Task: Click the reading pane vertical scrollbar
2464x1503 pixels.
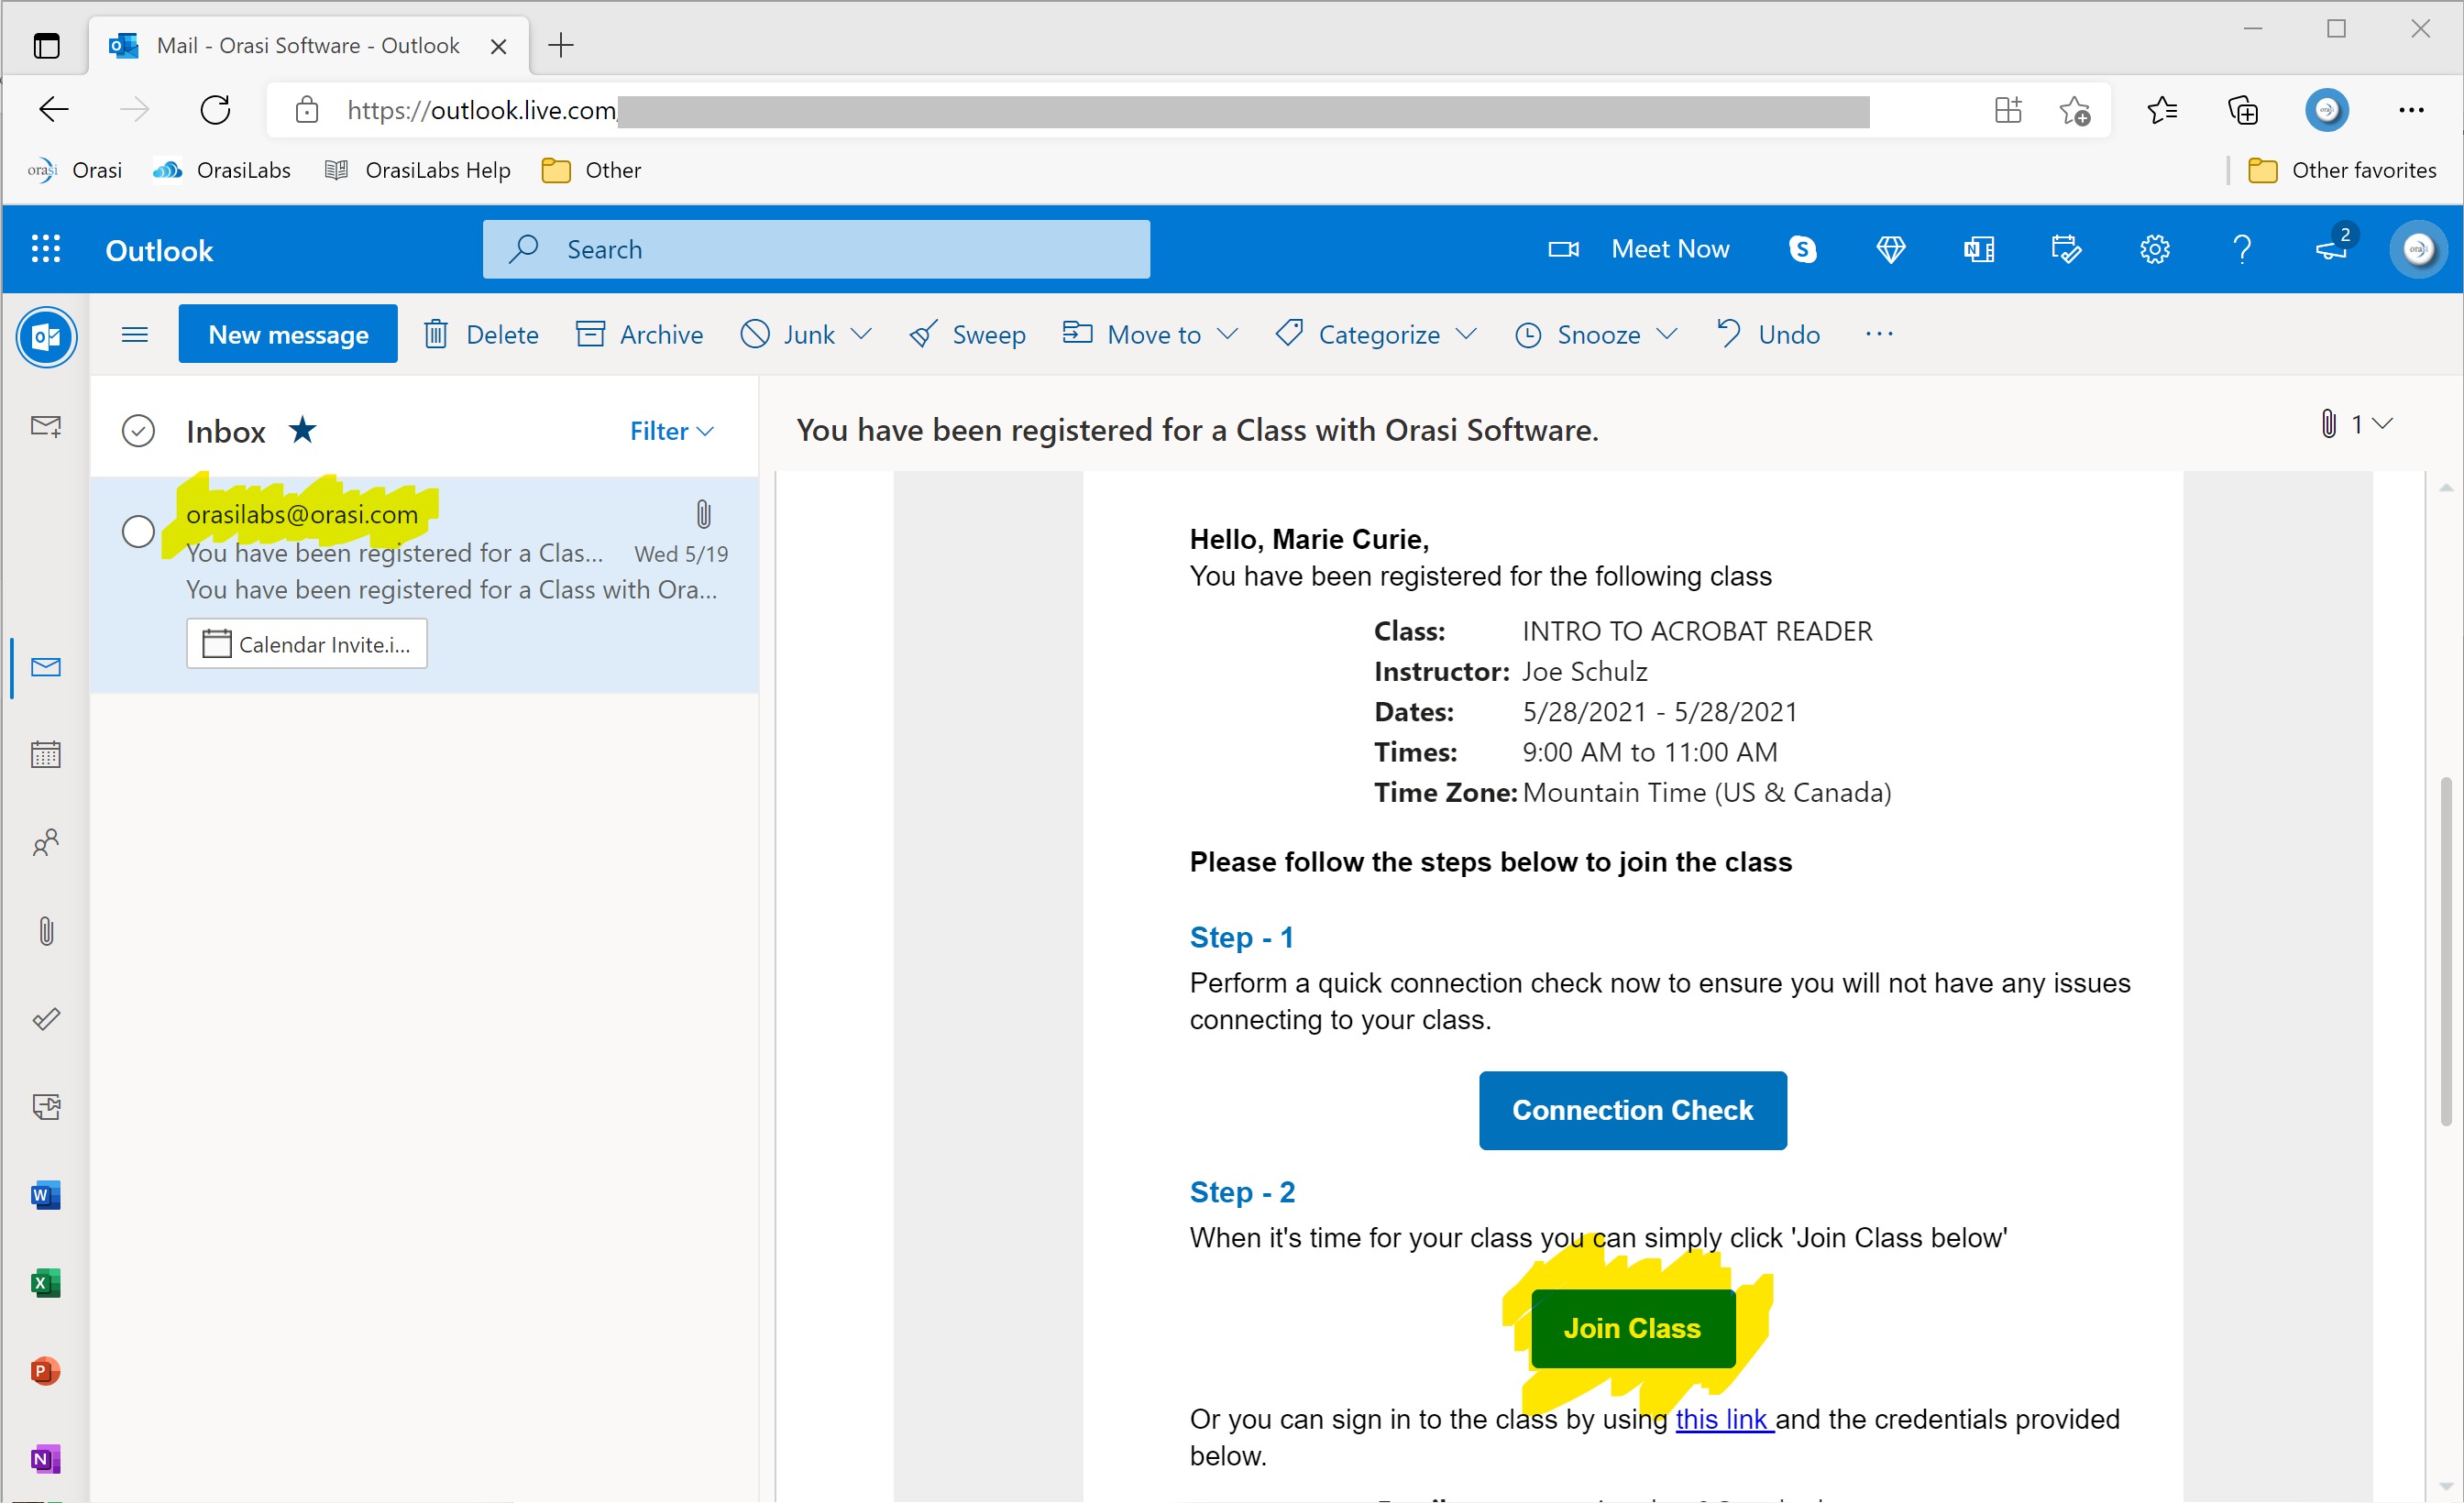Action: [x=2446, y=950]
